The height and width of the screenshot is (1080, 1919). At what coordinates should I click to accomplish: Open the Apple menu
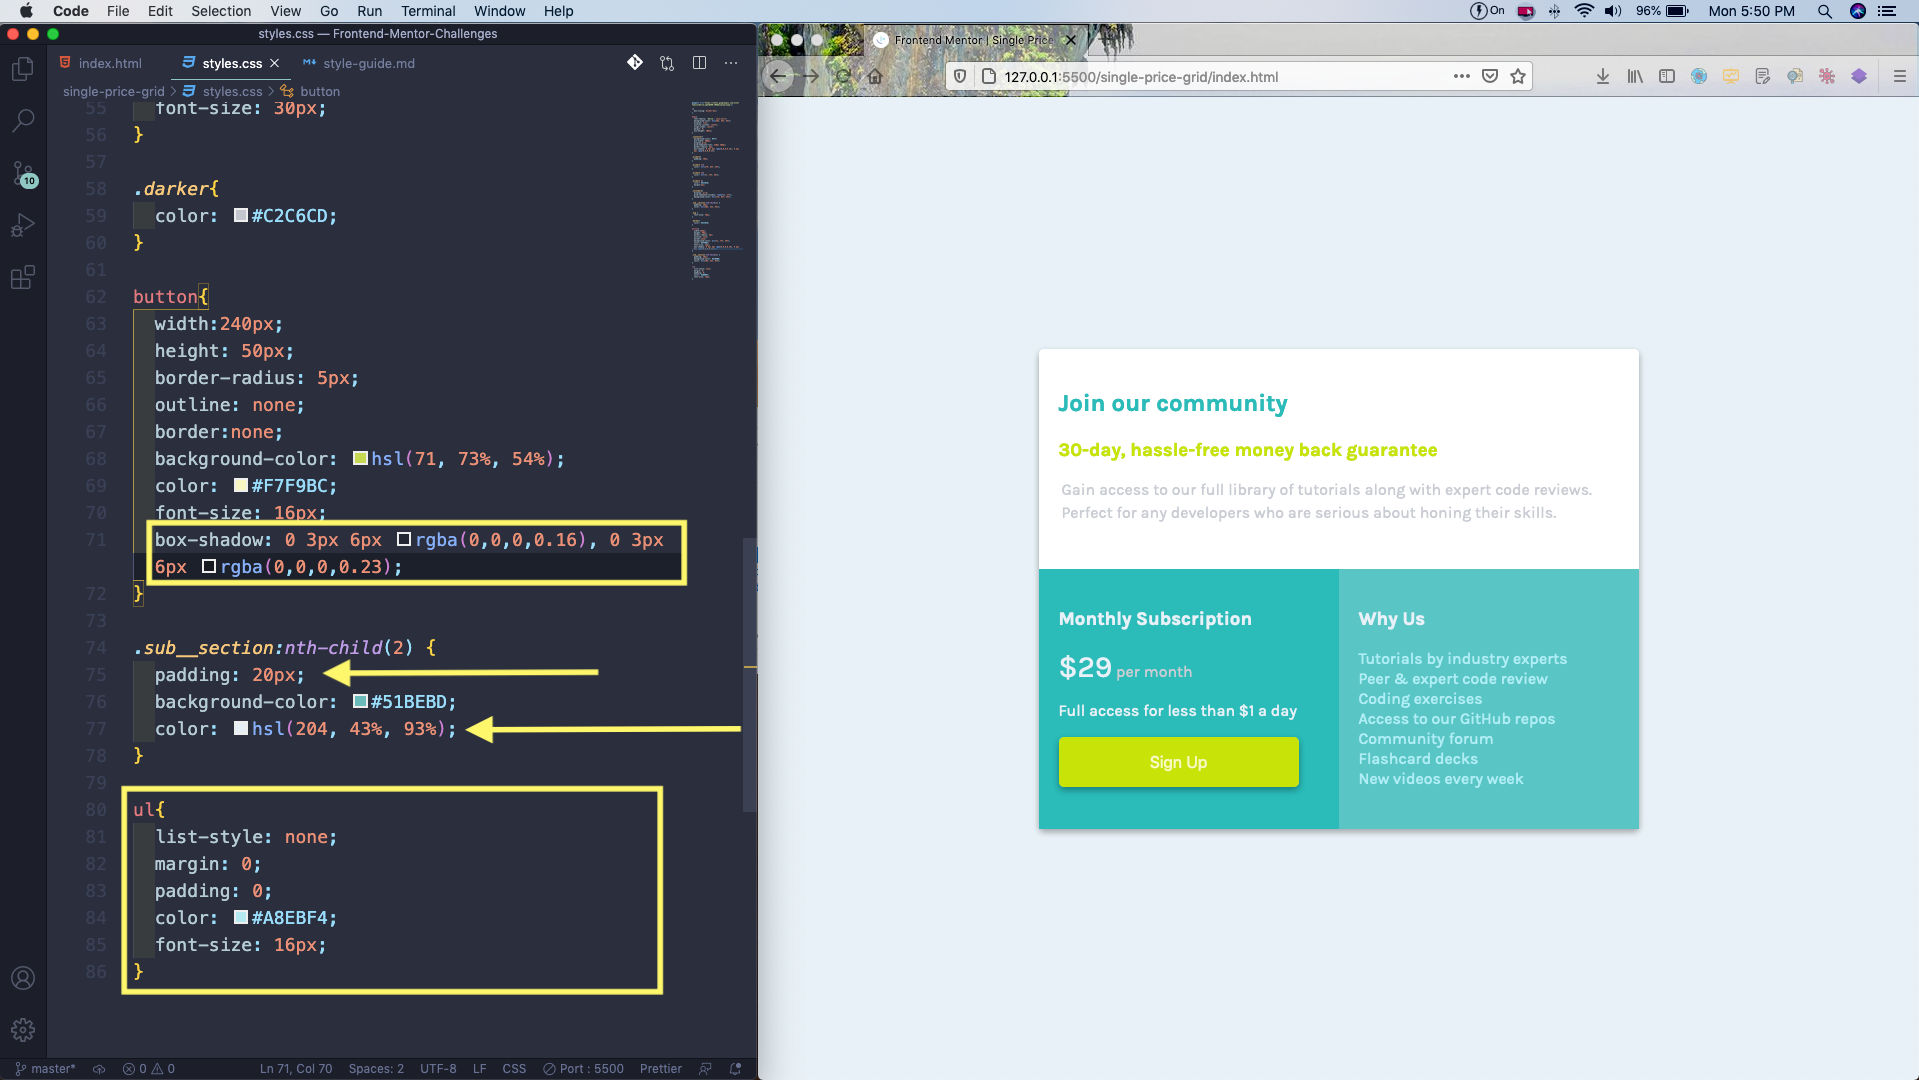point(26,11)
